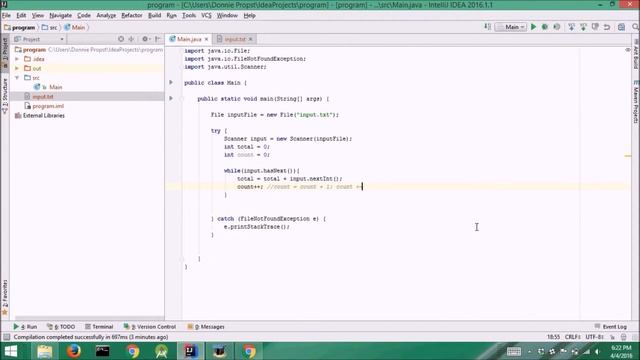Screen dimensions: 640x360
Task: Open the Navigate menu
Action: [60, 16]
